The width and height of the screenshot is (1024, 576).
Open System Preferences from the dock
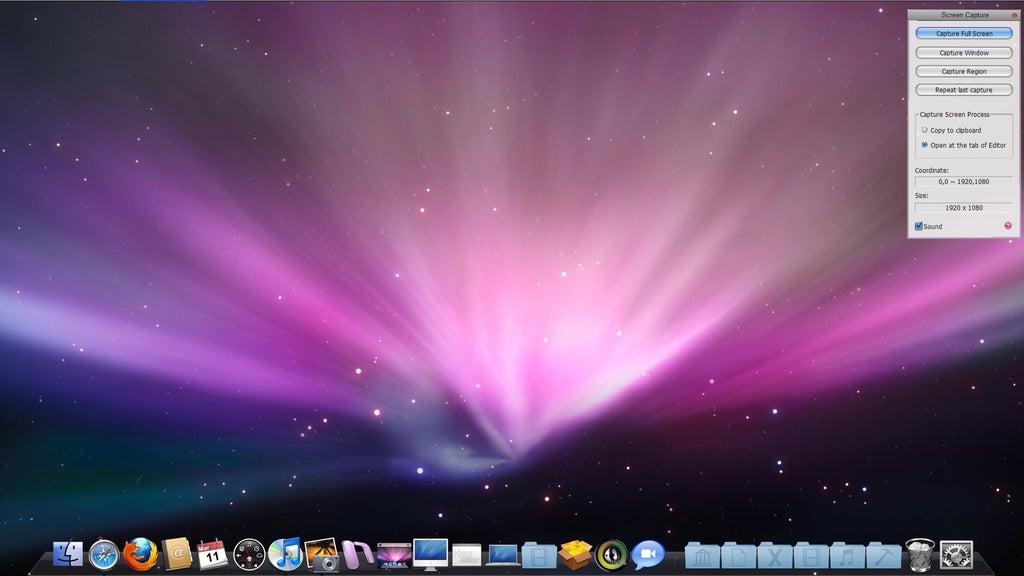click(956, 555)
